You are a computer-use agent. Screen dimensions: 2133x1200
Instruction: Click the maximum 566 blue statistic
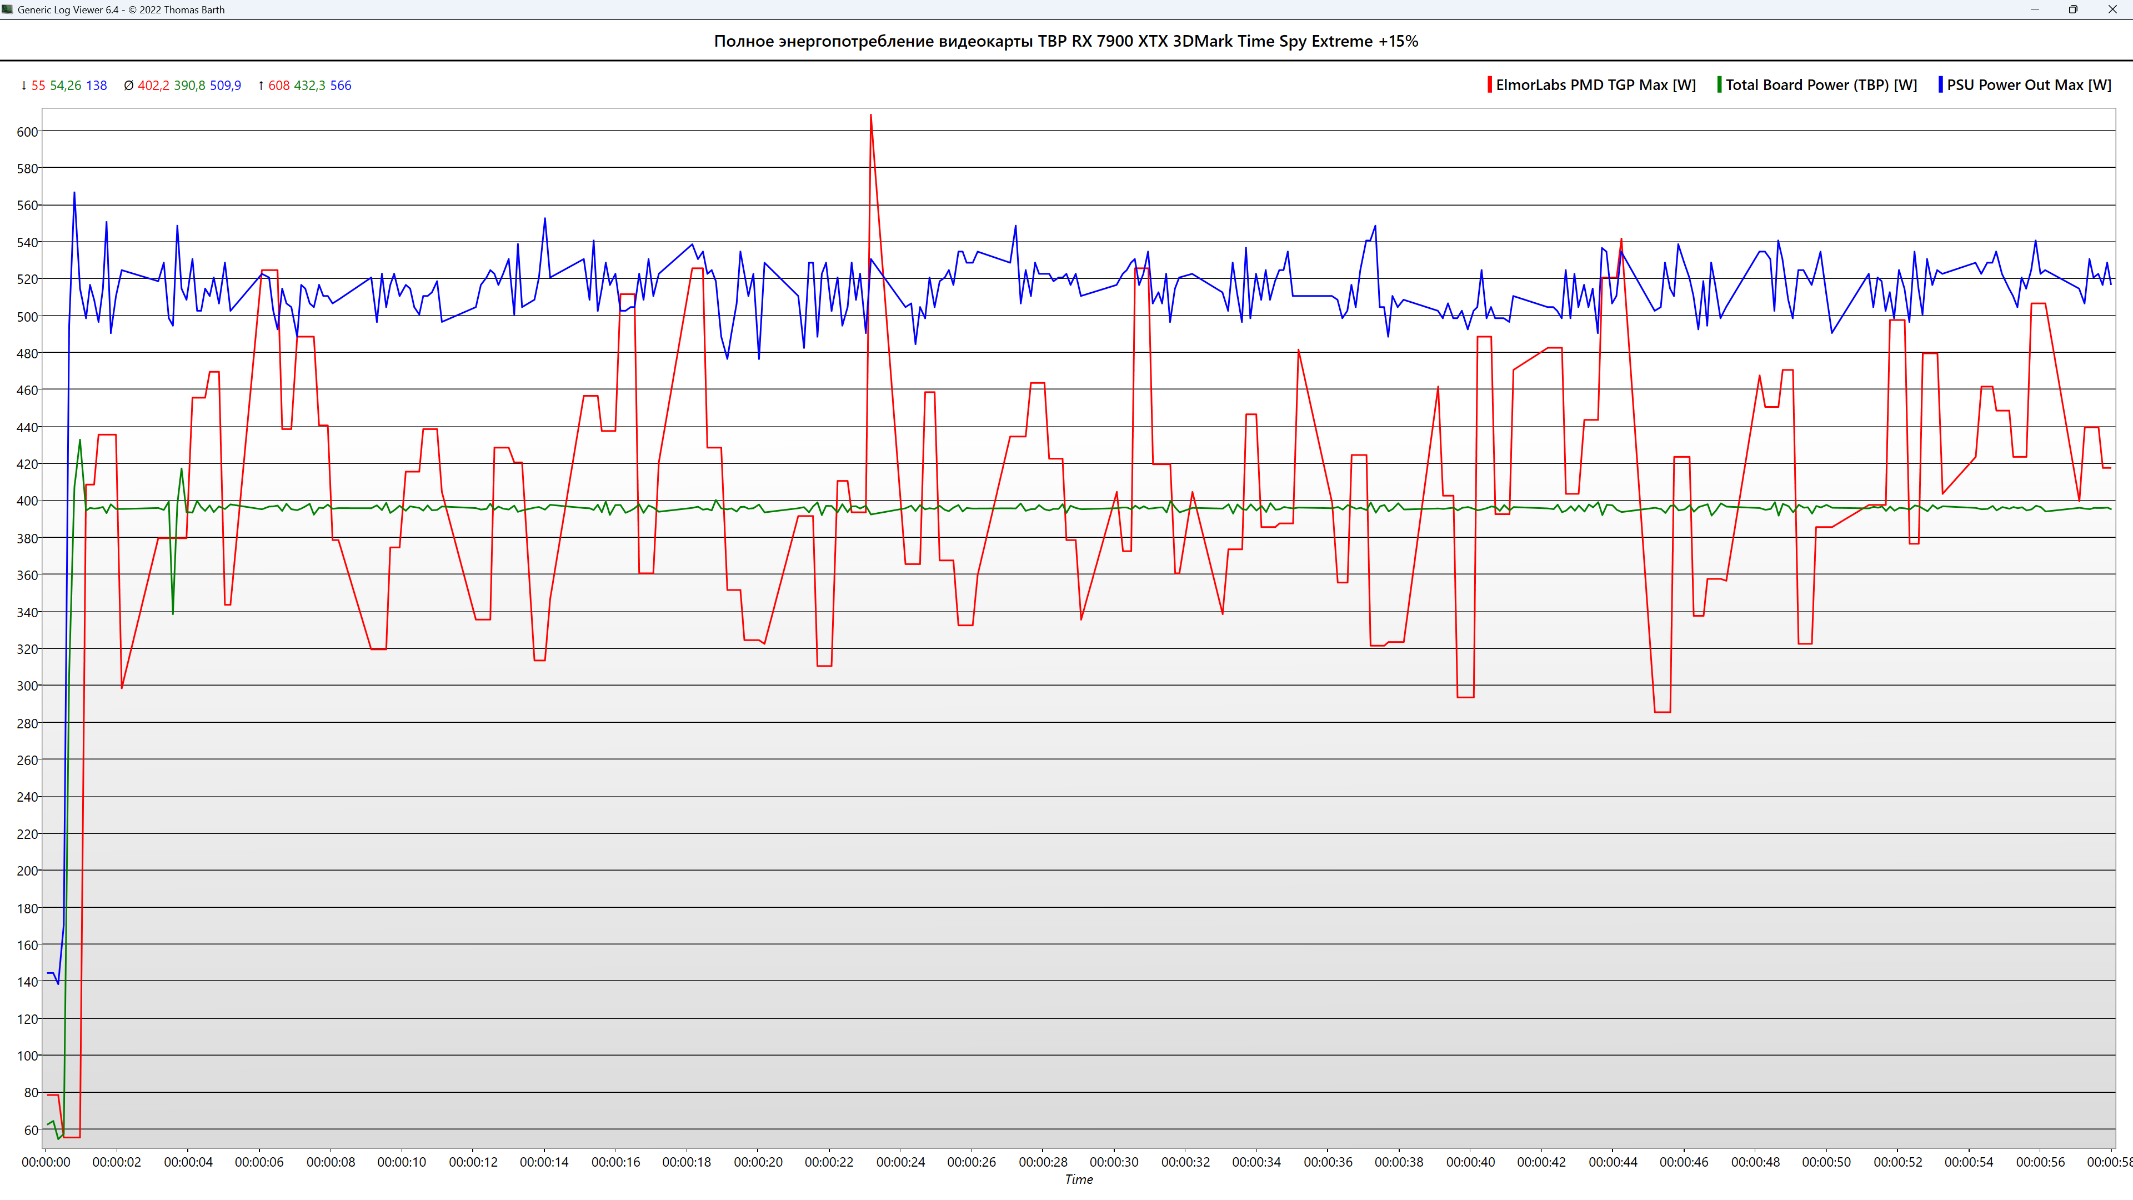tap(340, 86)
